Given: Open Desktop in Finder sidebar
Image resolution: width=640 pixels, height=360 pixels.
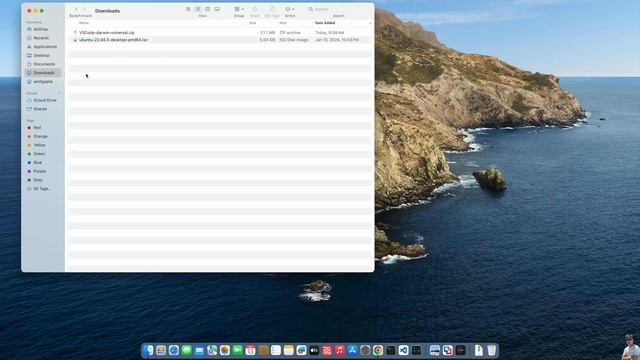Looking at the screenshot, I should coord(42,55).
